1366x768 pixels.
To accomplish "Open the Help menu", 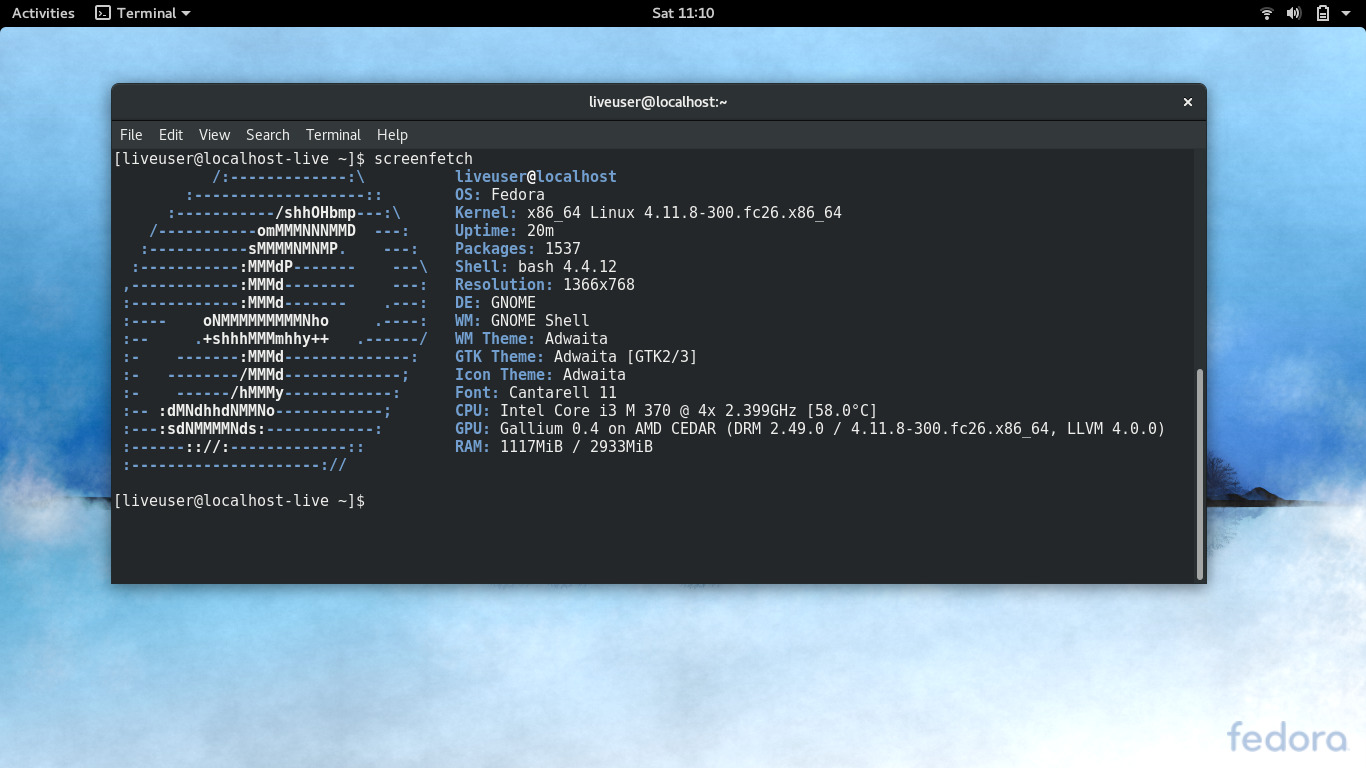I will pyautogui.click(x=392, y=135).
